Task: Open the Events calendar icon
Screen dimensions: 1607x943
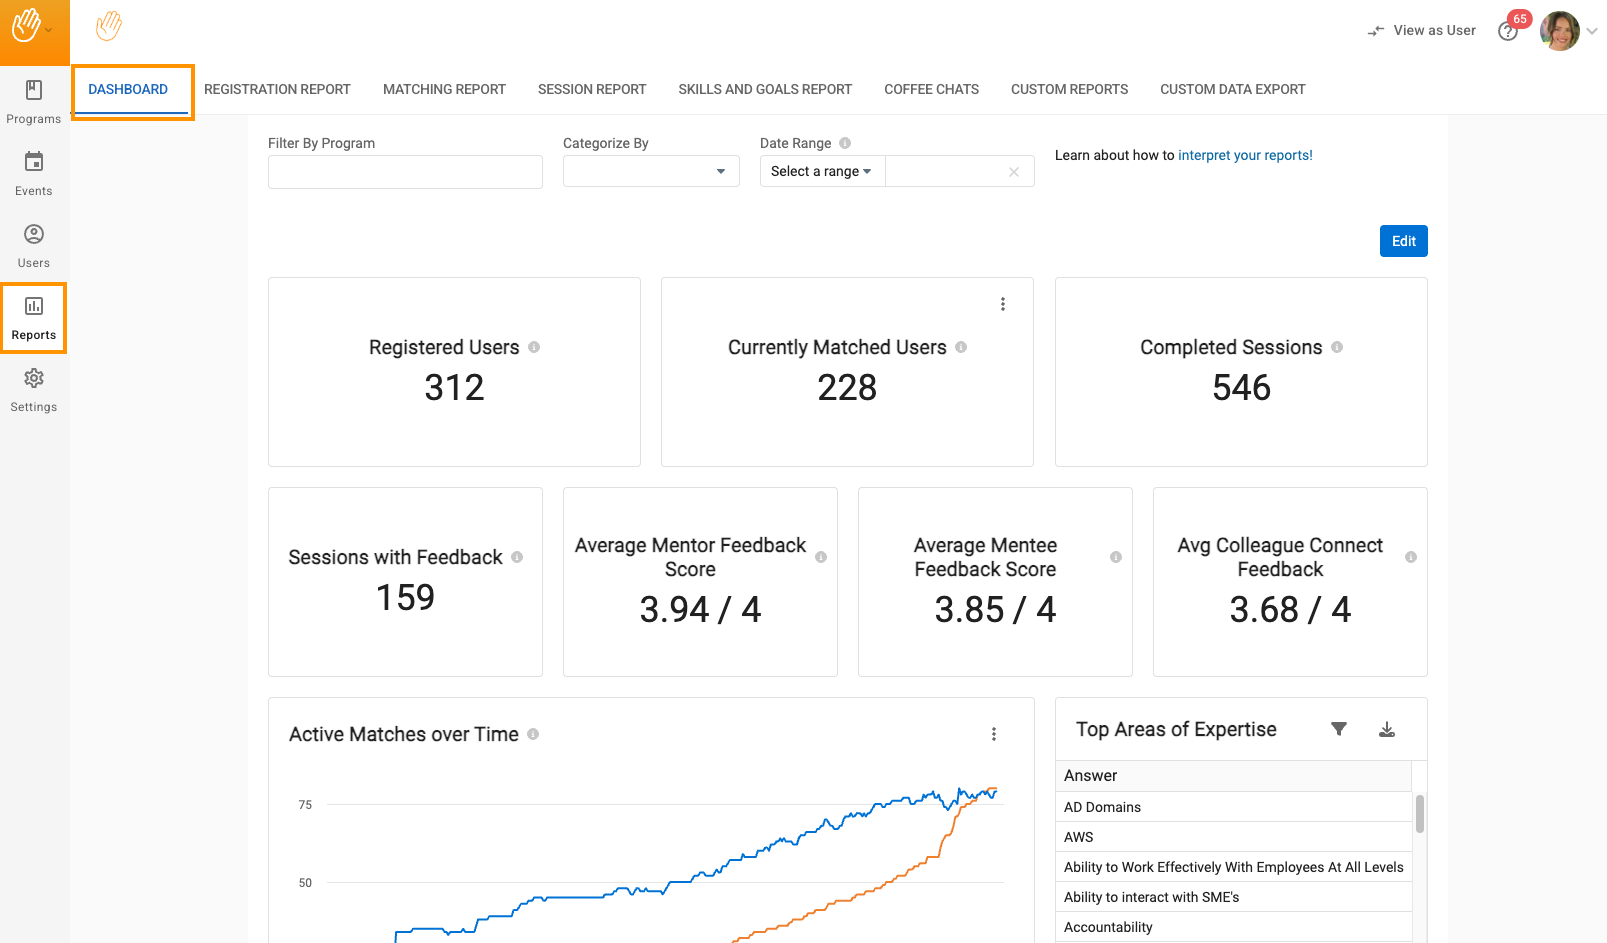Action: 33,162
